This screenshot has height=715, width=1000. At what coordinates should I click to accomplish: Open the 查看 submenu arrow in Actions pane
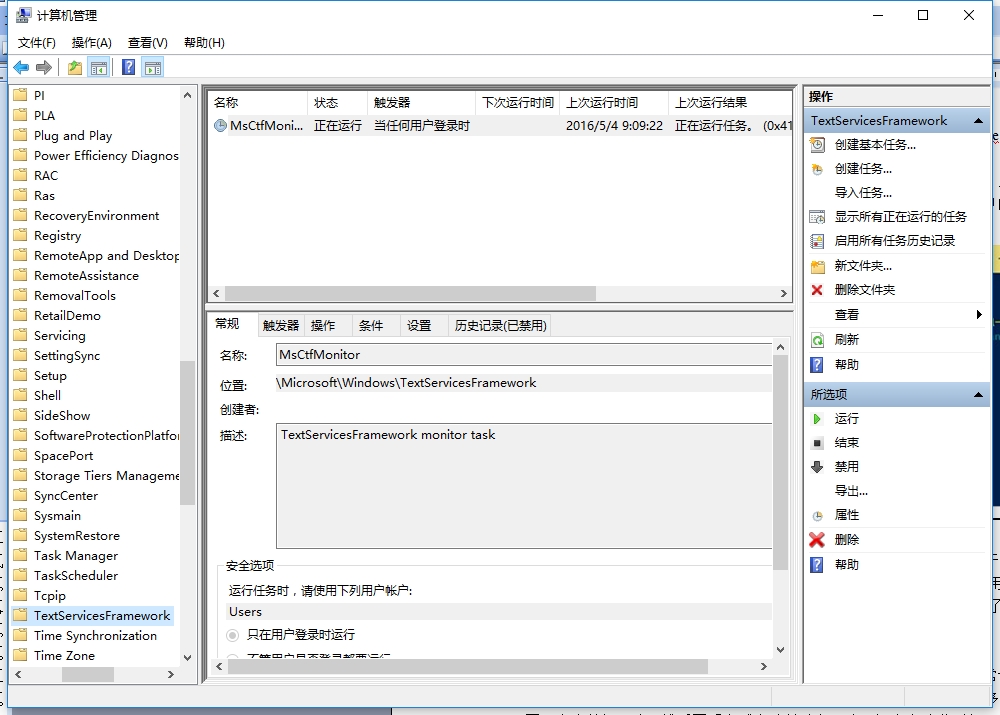pyautogui.click(x=981, y=314)
